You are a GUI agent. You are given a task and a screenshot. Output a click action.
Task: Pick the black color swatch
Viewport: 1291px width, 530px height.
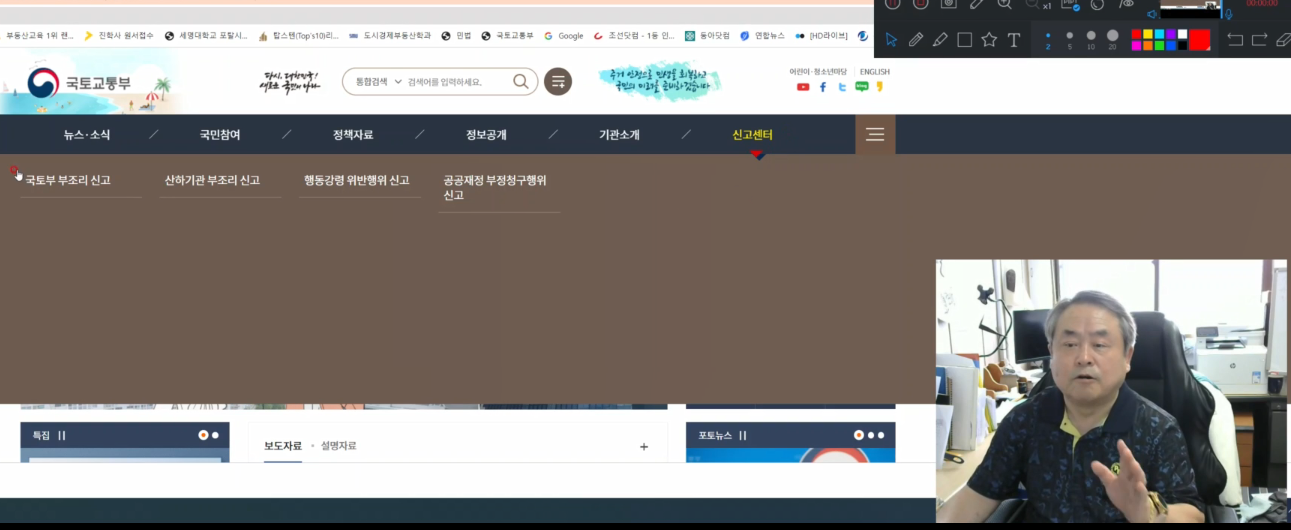click(1182, 45)
